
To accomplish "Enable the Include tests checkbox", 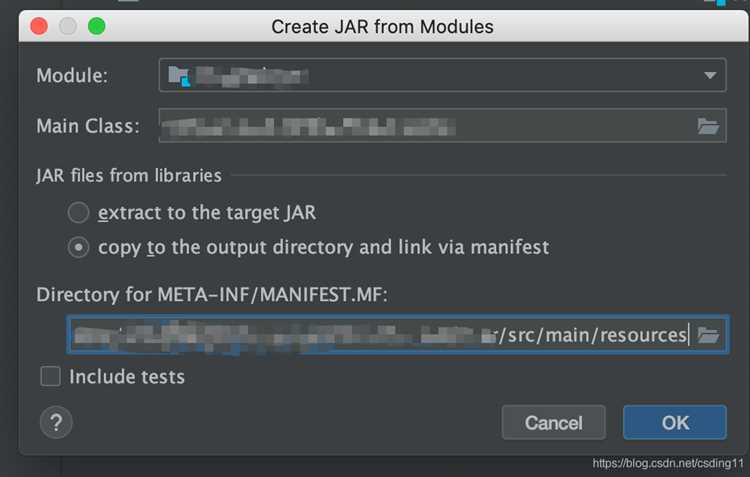I will [x=50, y=376].
